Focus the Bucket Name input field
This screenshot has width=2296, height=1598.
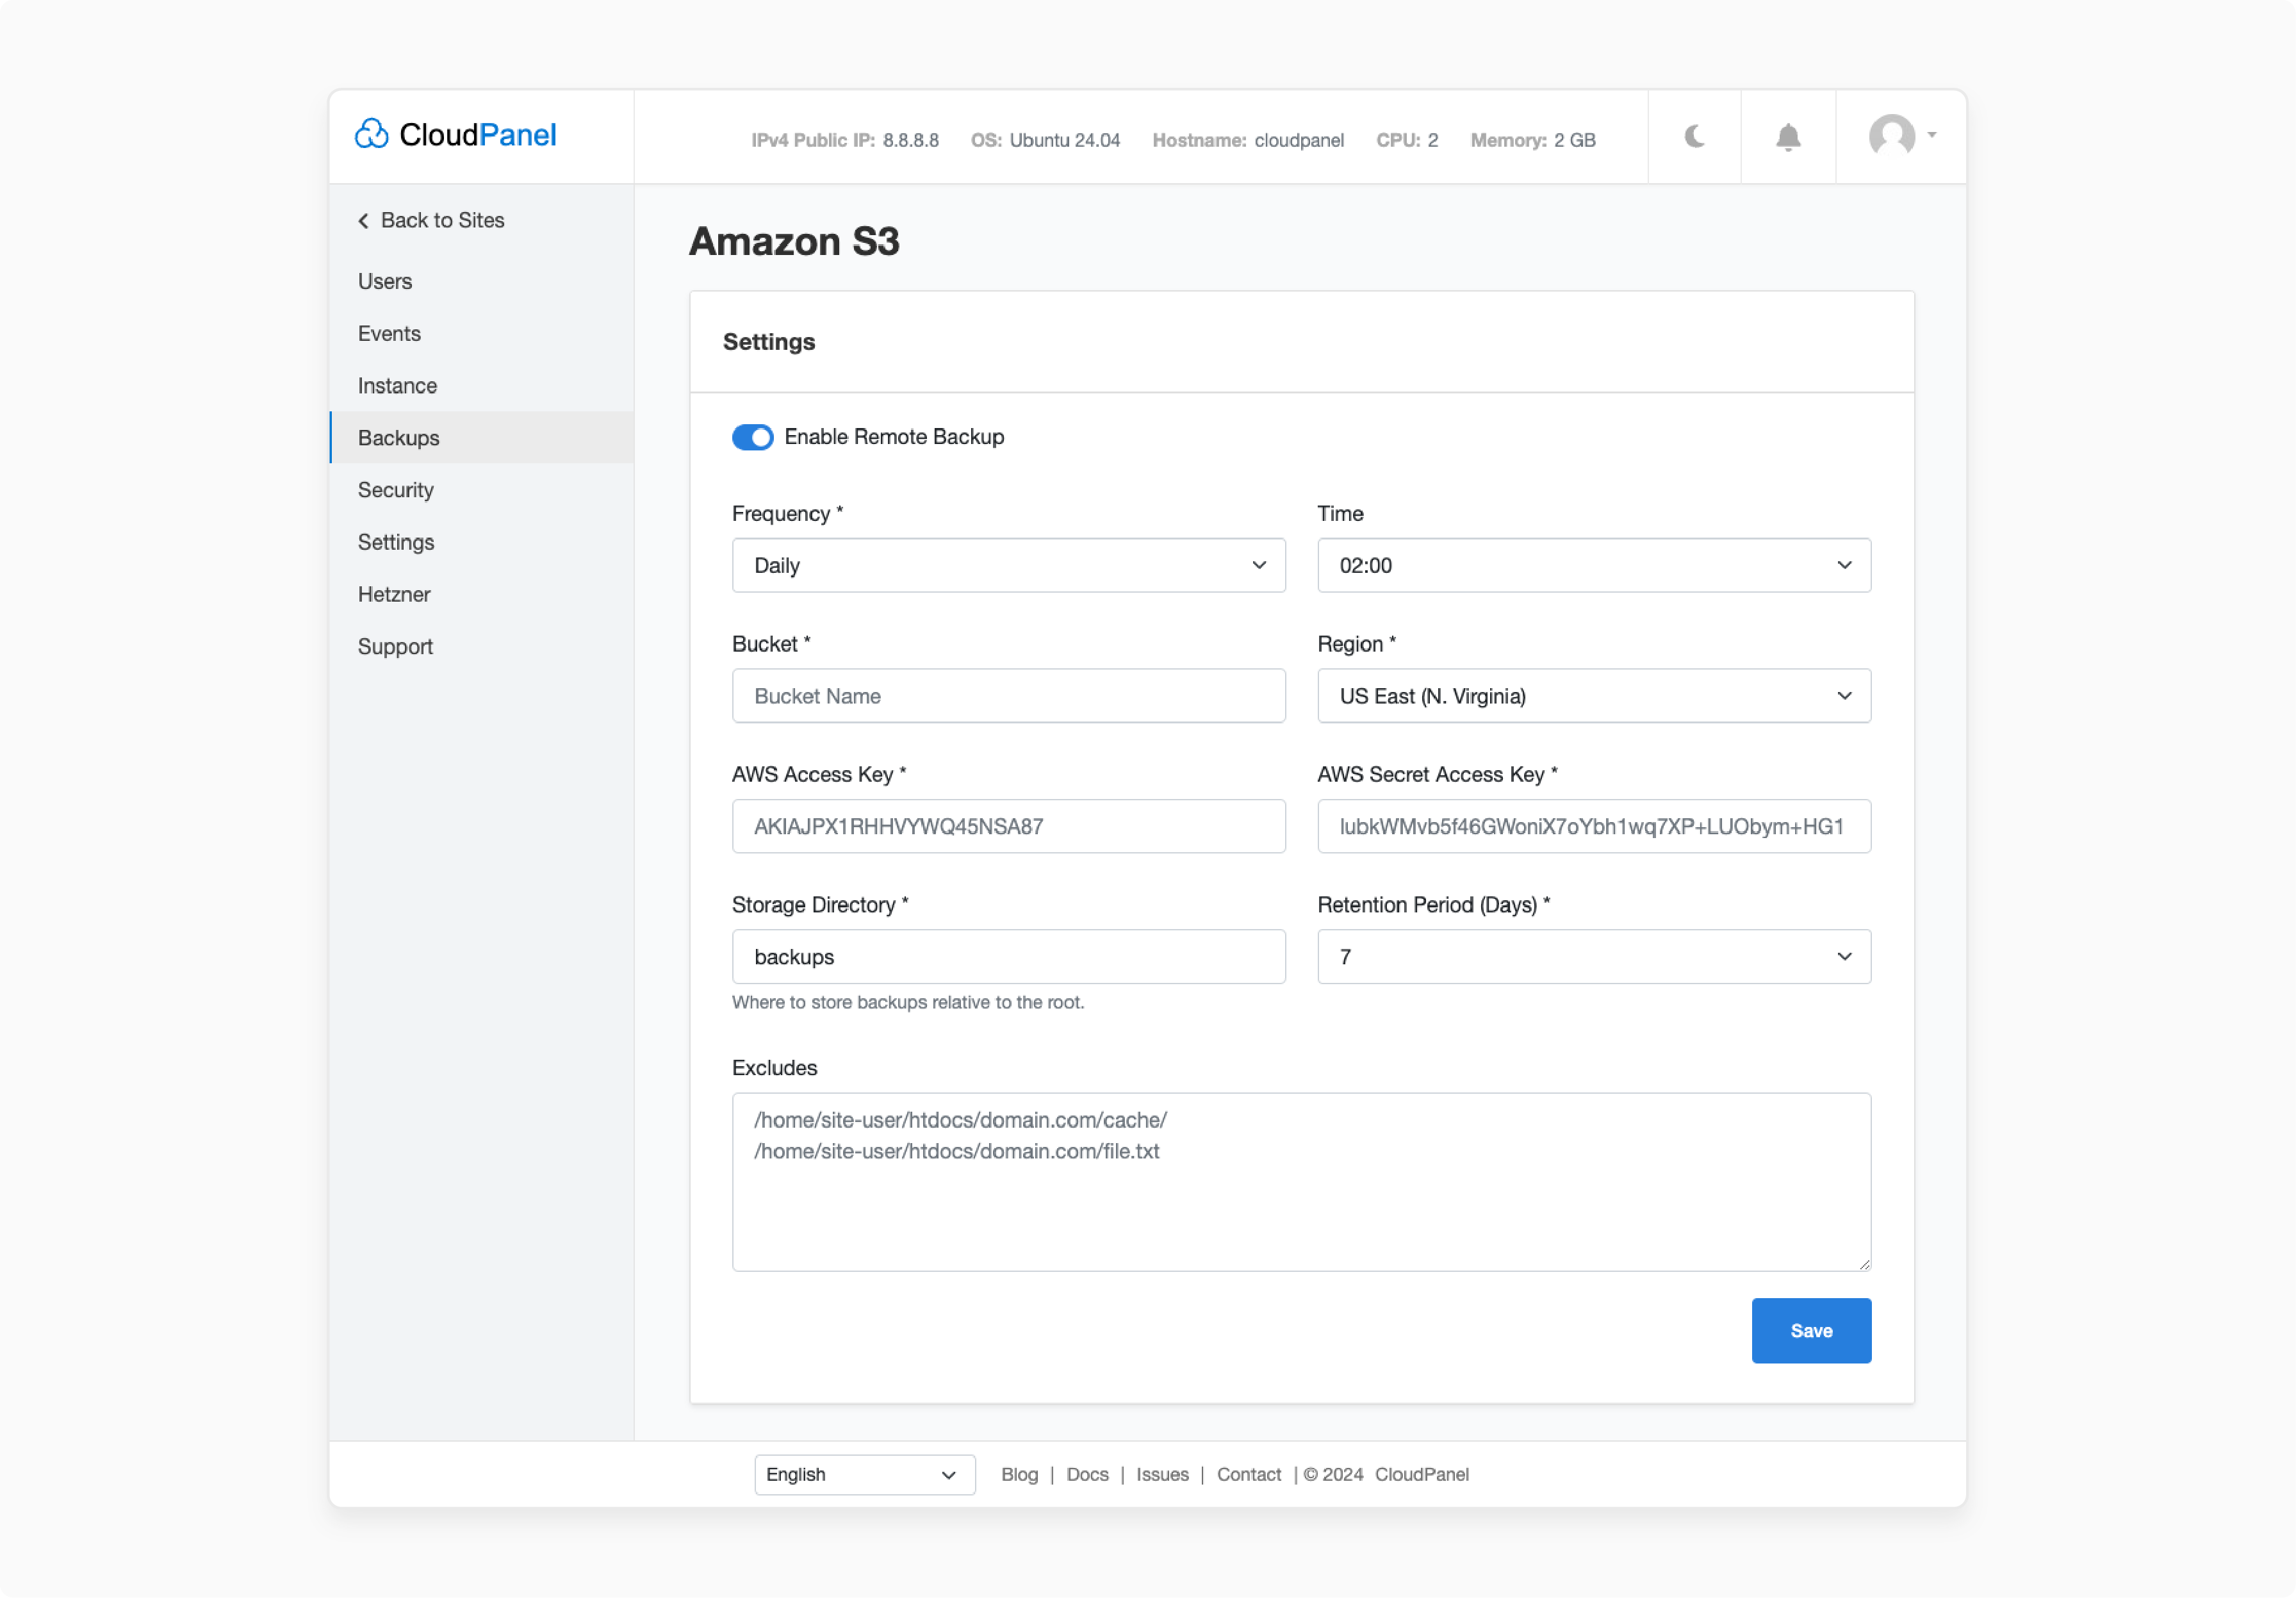tap(1008, 696)
